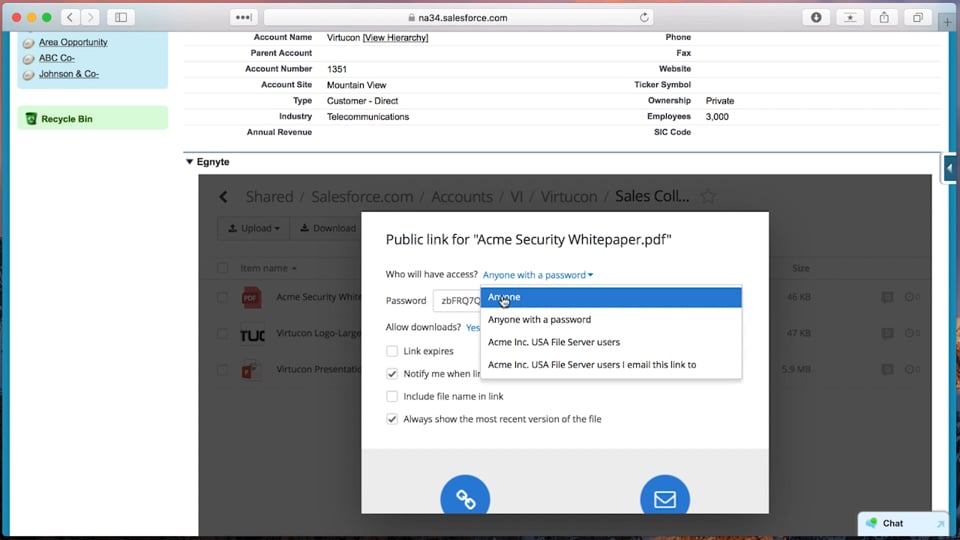
Task: Click the Recycle Bin icon in sidebar
Action: pyautogui.click(x=31, y=119)
